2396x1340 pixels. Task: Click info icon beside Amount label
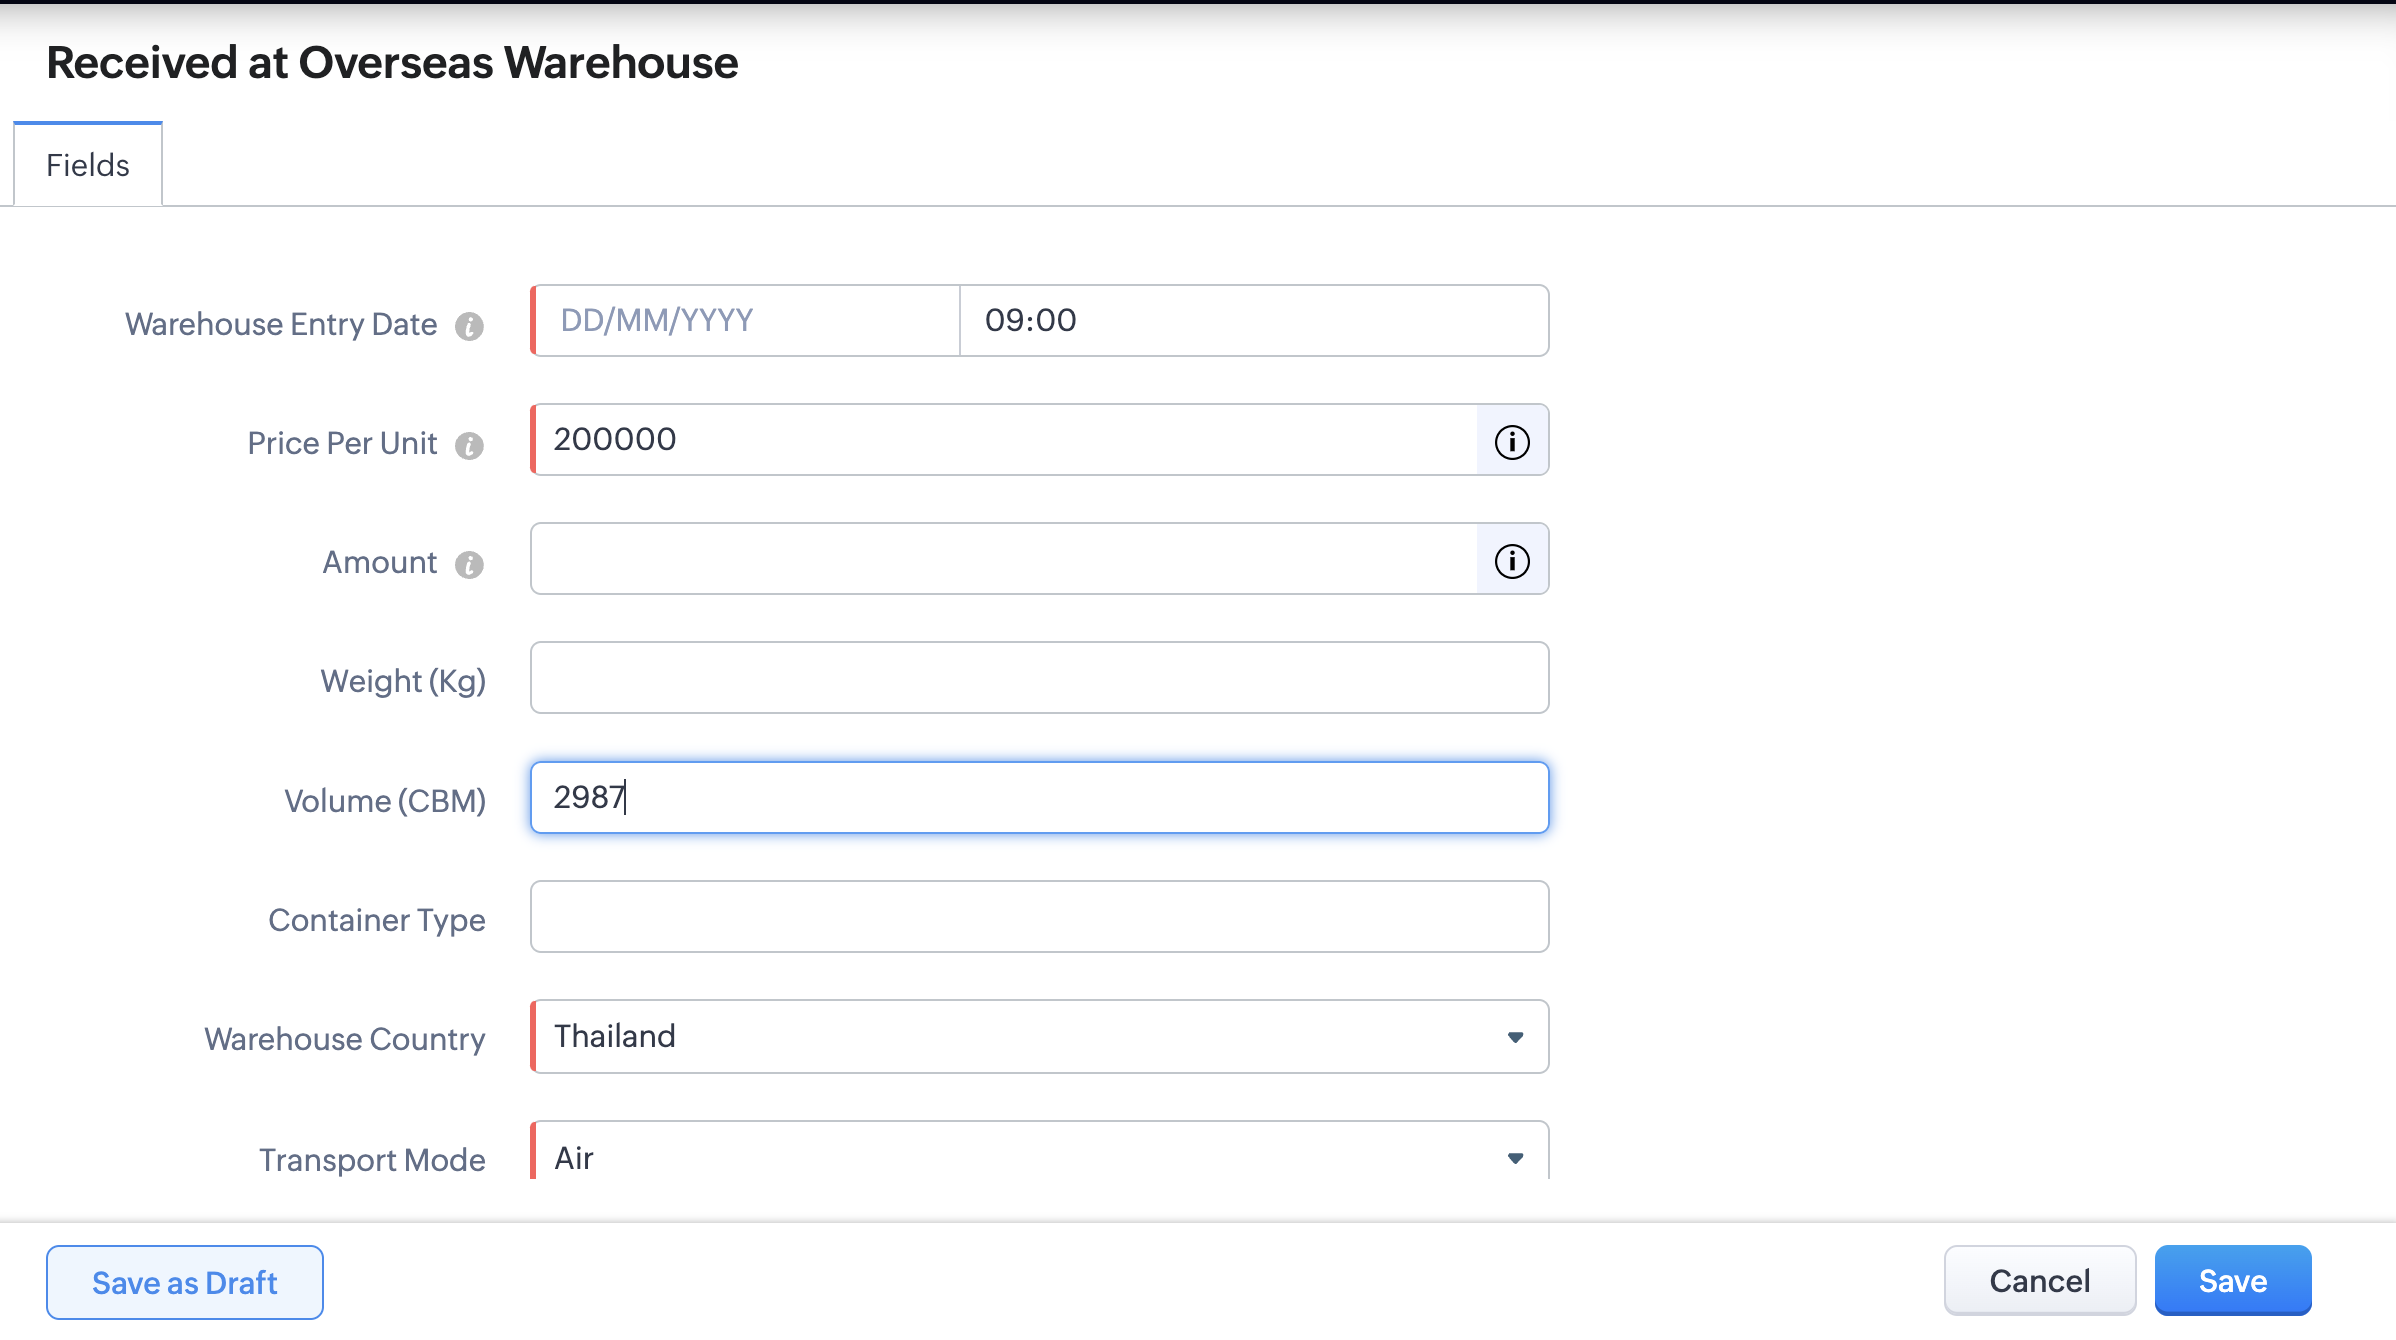click(x=469, y=564)
